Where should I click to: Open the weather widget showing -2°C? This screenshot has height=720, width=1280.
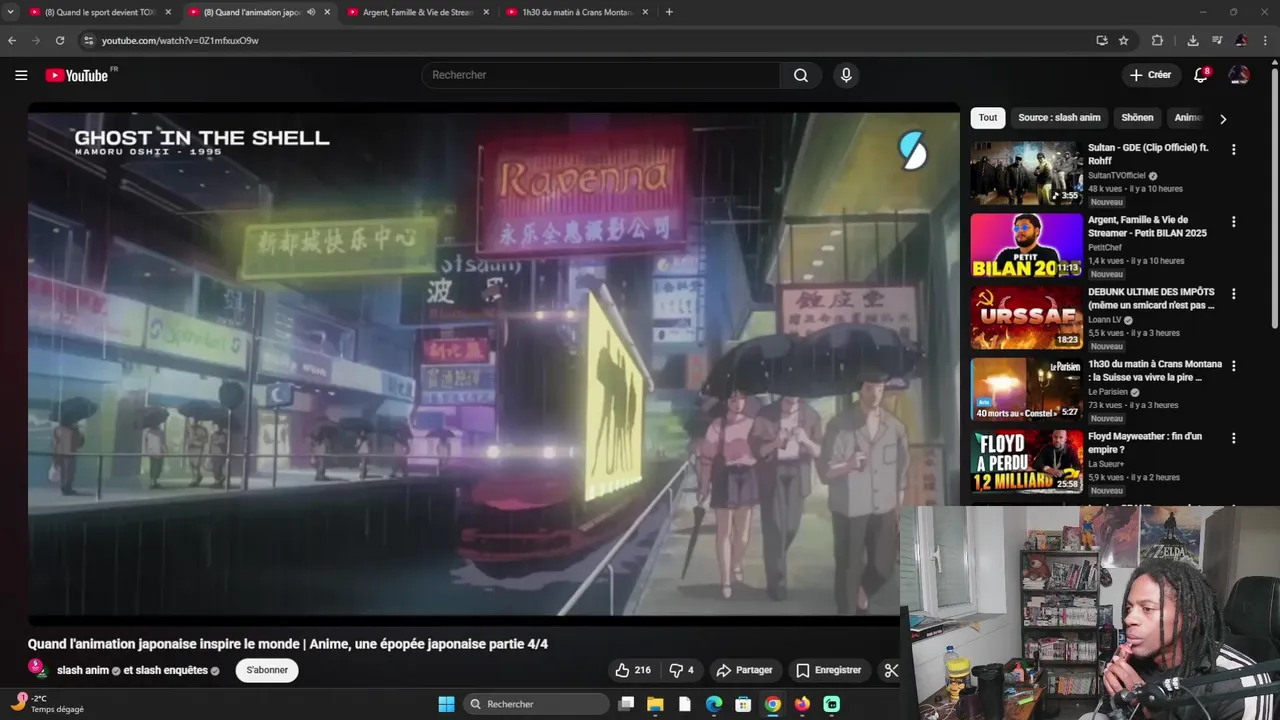(48, 704)
